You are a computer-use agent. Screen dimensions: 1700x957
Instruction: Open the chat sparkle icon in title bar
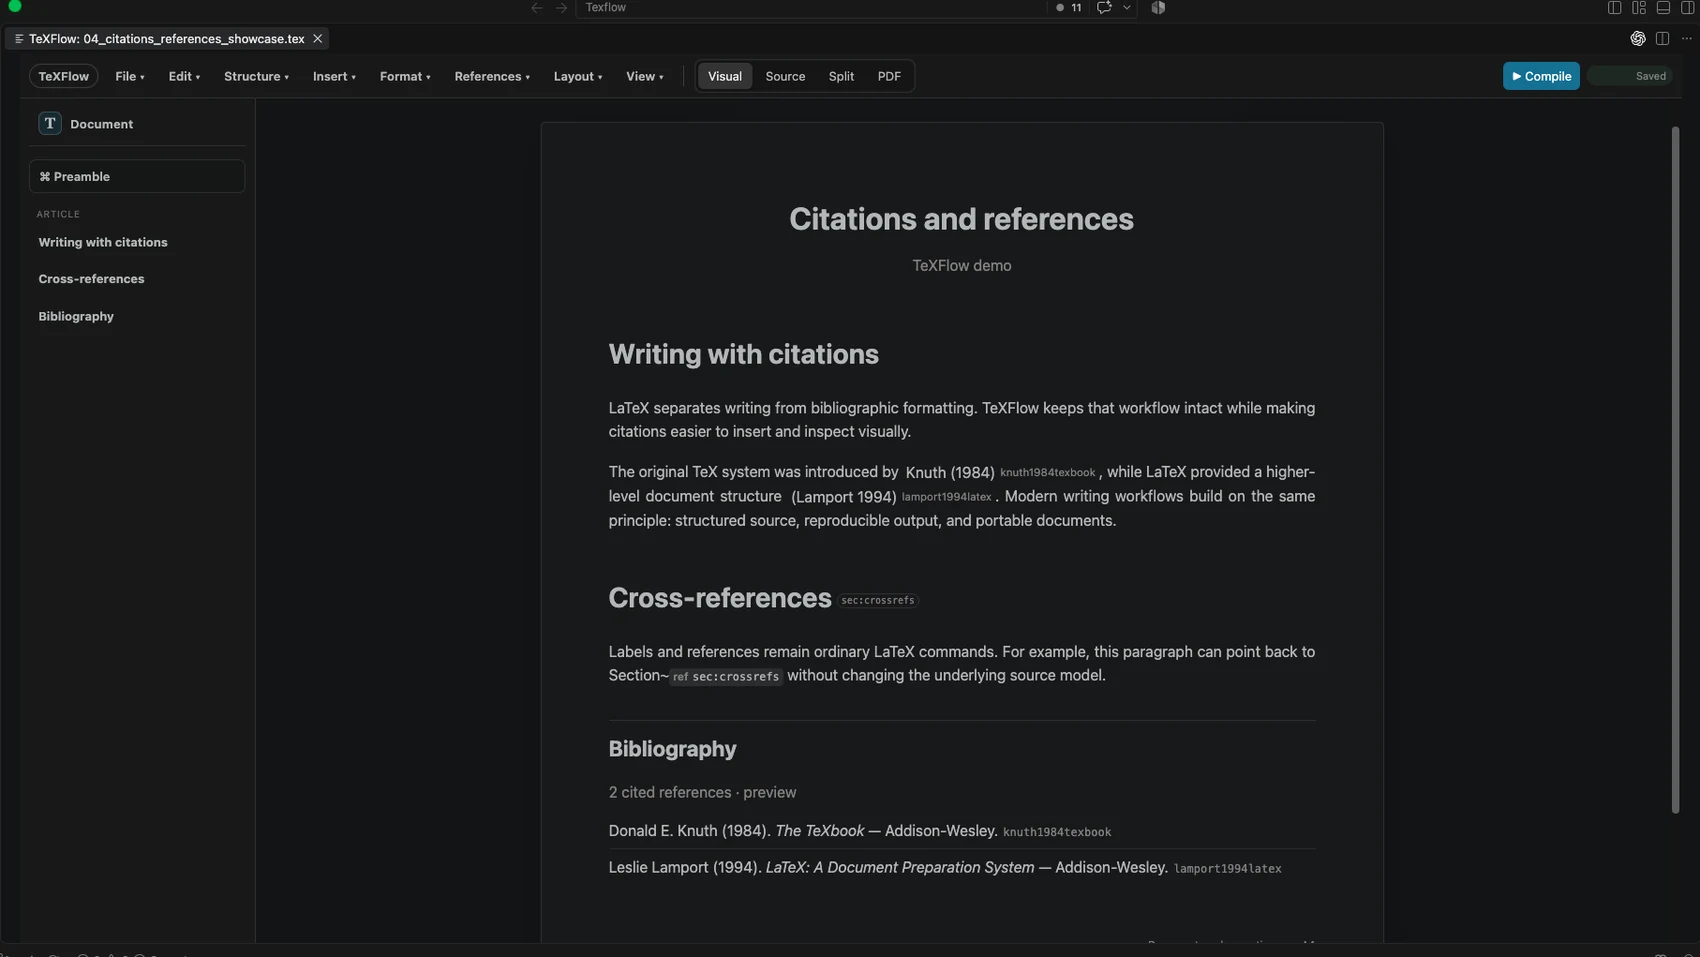pos(1104,7)
